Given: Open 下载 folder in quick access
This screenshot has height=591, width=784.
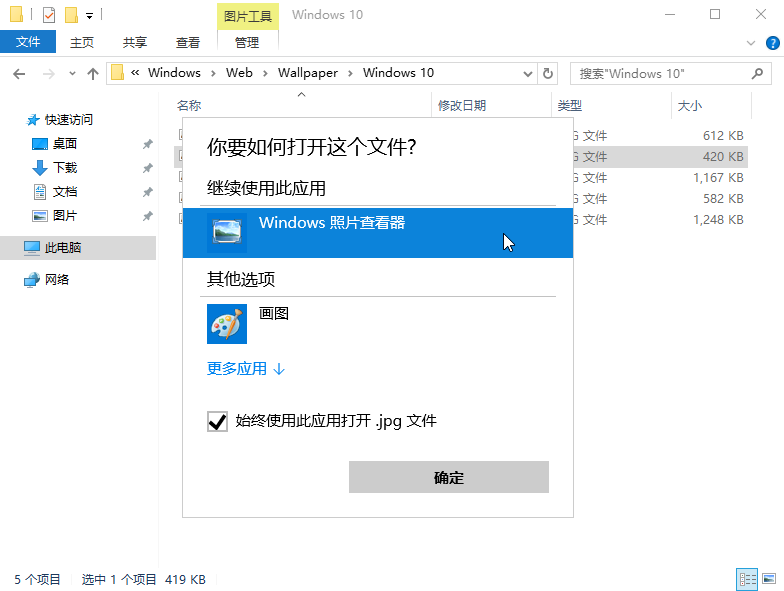Looking at the screenshot, I should [65, 168].
